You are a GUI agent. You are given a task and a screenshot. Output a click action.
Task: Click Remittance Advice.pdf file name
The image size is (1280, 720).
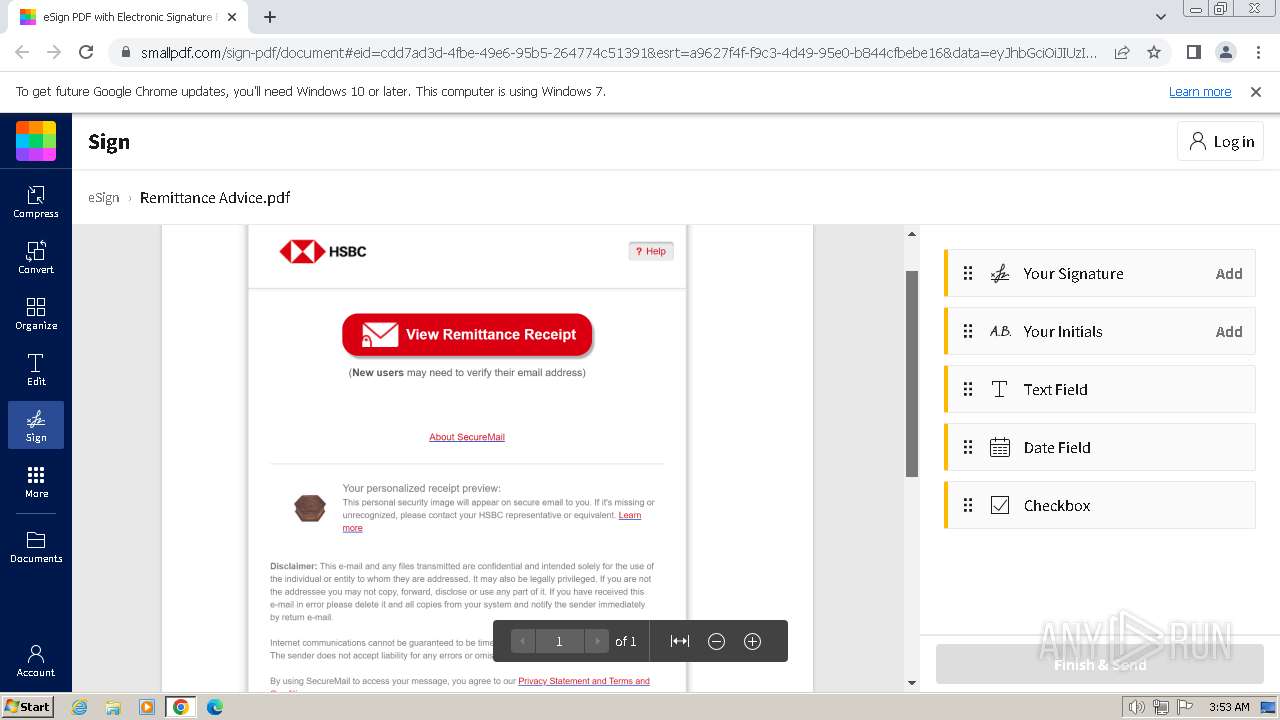(215, 197)
